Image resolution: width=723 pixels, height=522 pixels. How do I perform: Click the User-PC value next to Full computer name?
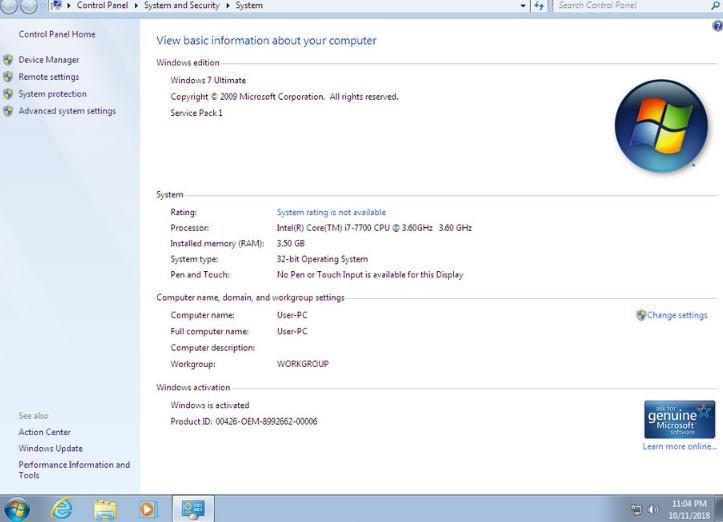pyautogui.click(x=292, y=332)
